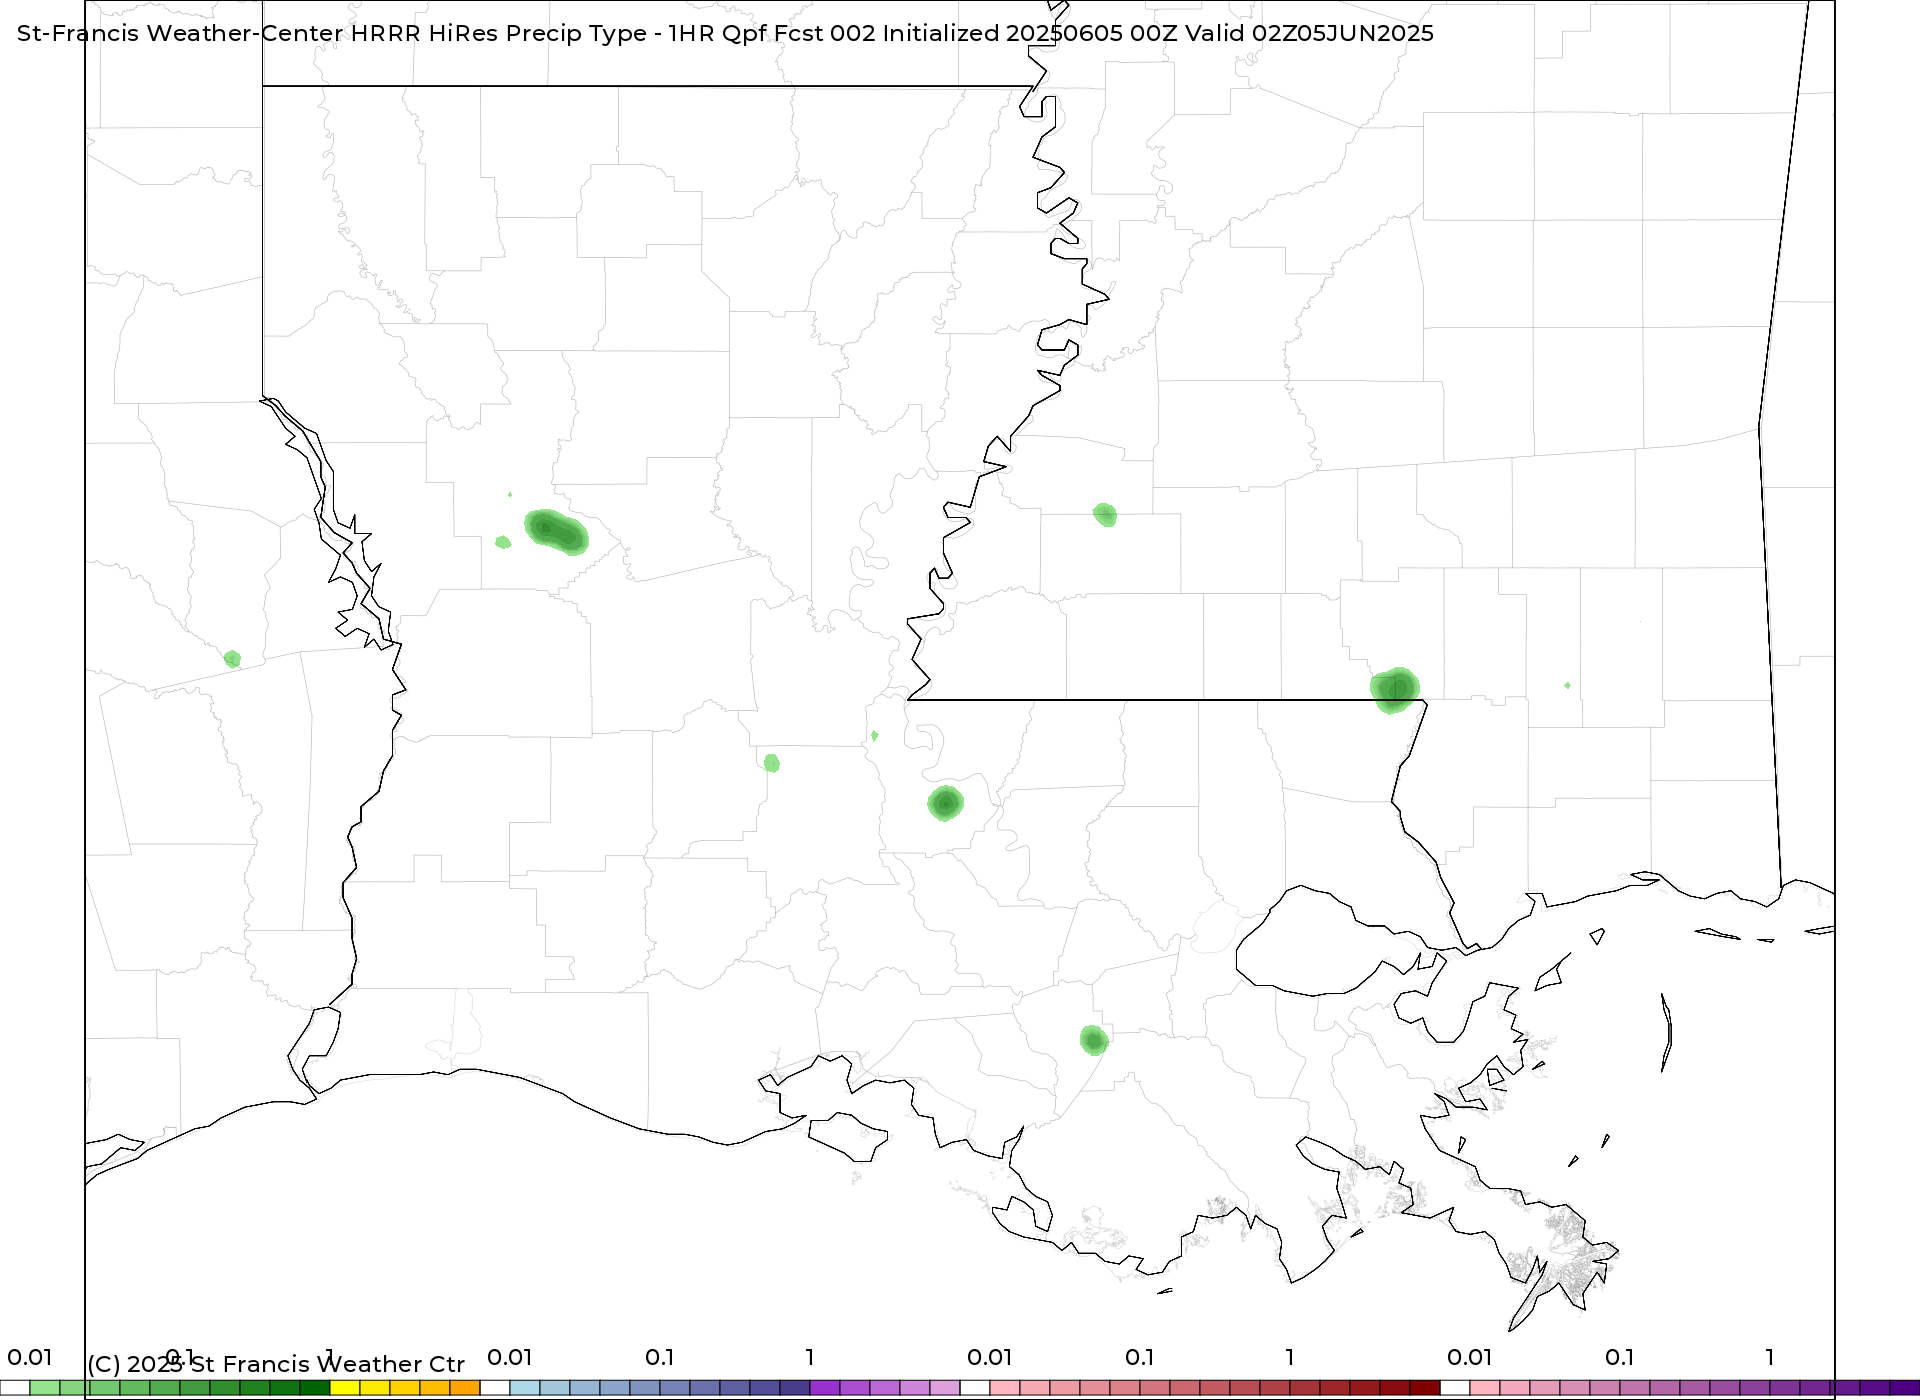Click 'HRRR HiRes Precip Type' in the title
The width and height of the screenshot is (1920, 1400).
(x=499, y=33)
